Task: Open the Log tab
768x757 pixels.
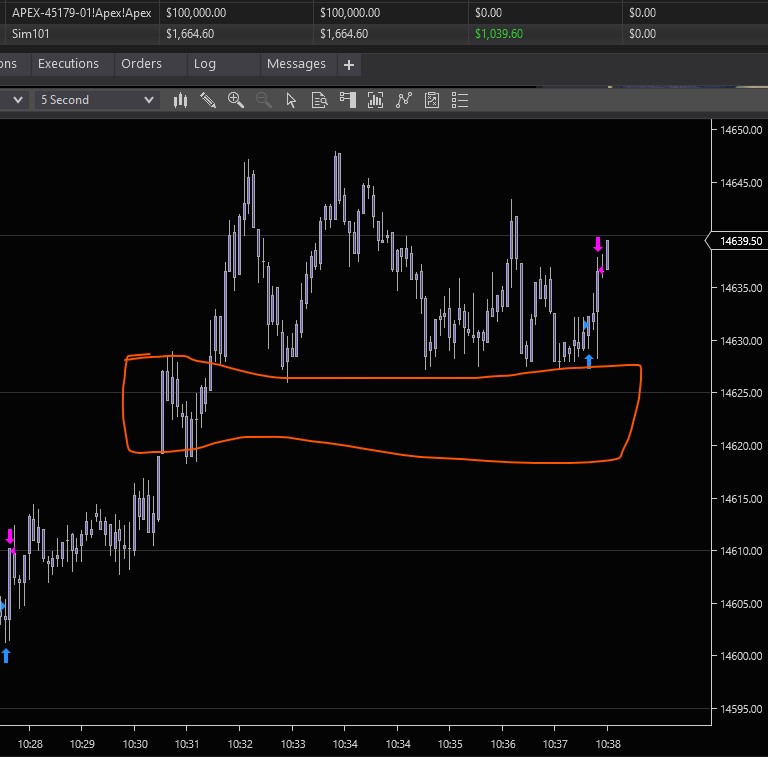Action: pos(205,64)
